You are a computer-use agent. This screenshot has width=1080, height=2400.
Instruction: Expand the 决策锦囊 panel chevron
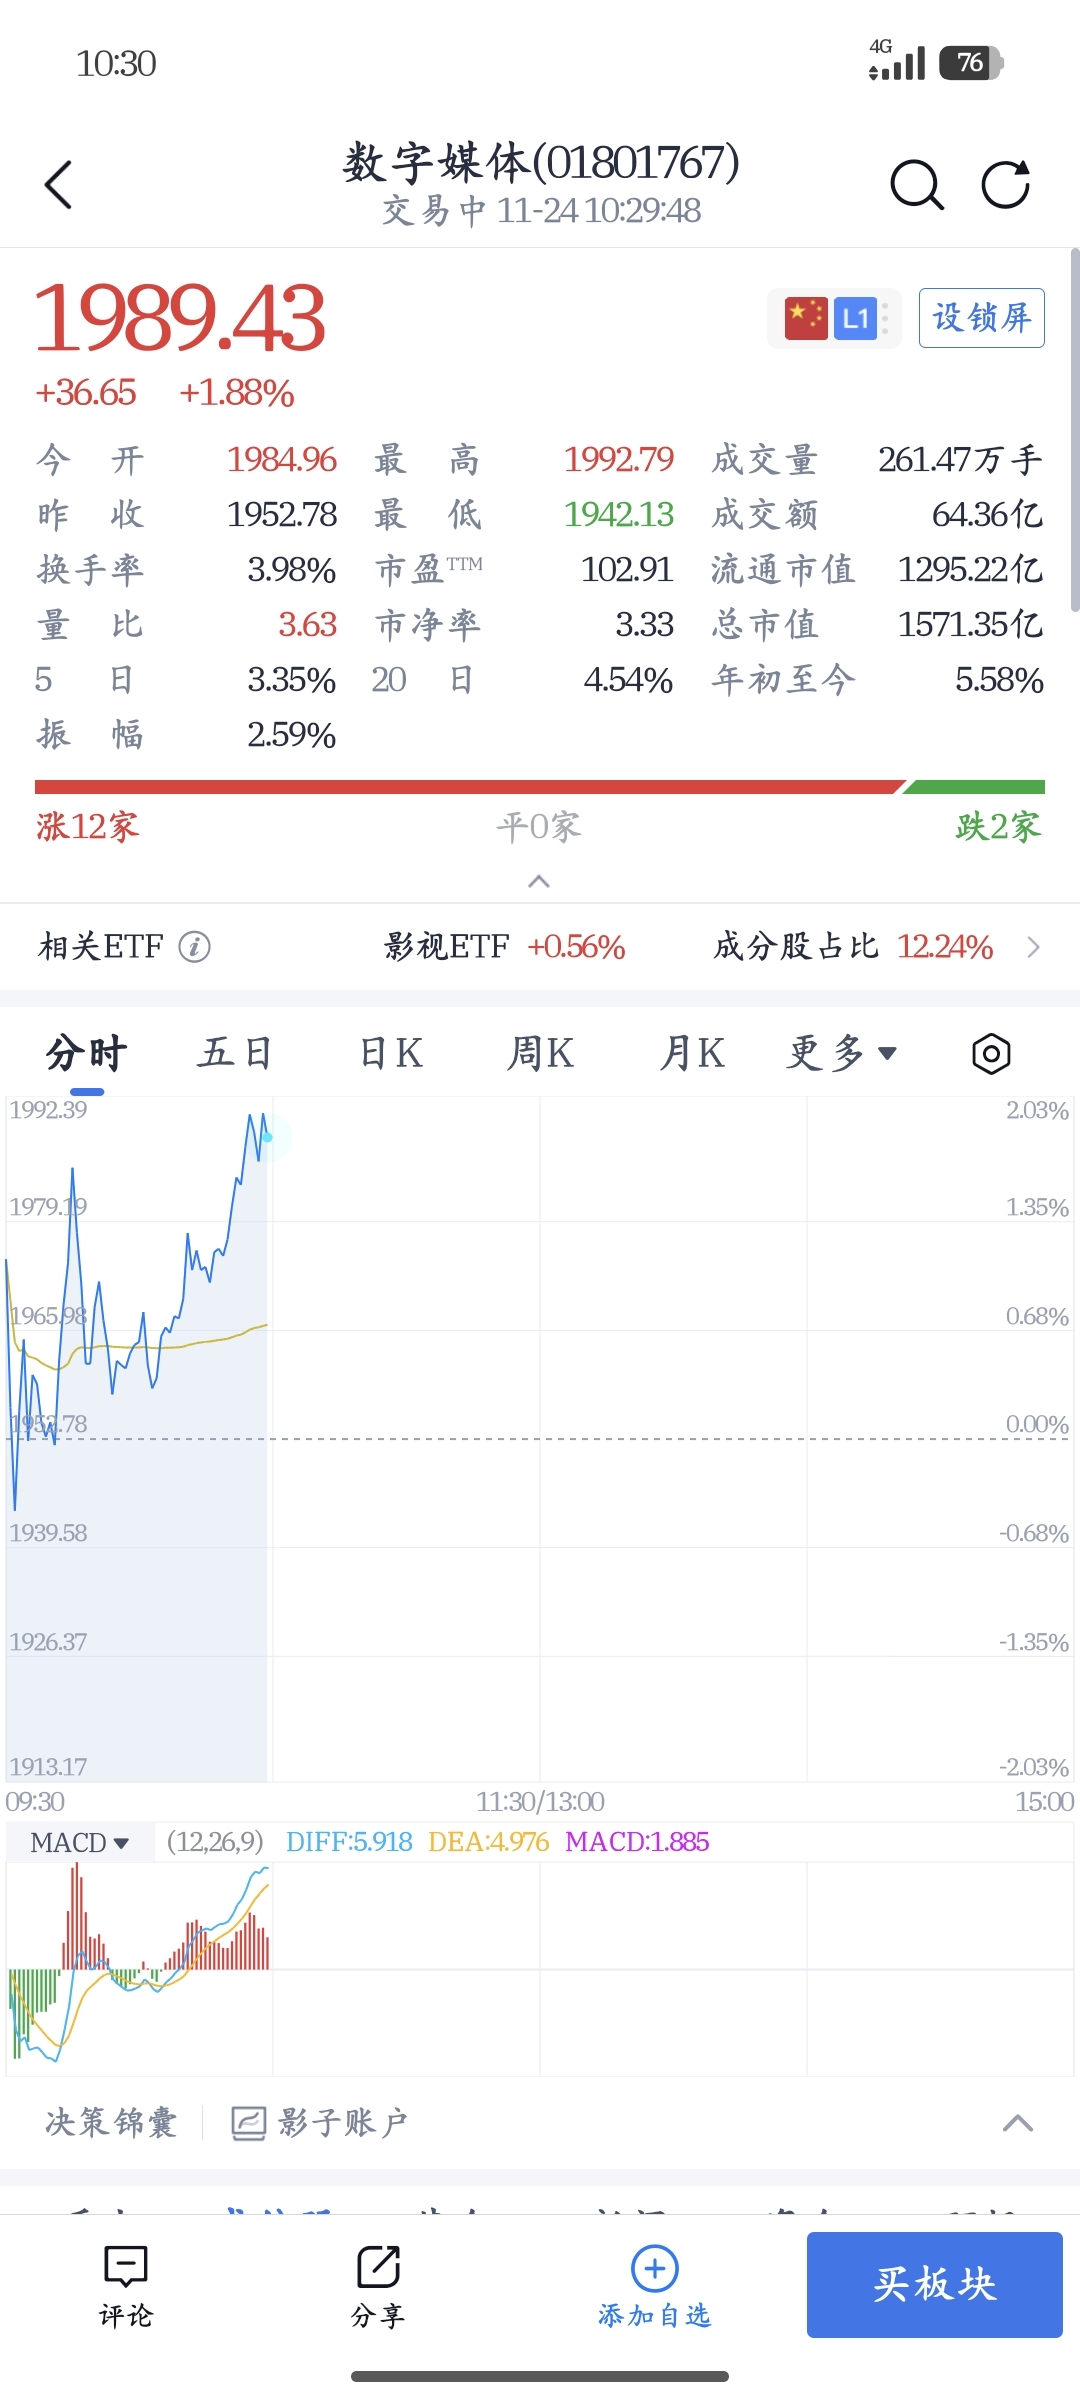pyautogui.click(x=1017, y=2122)
